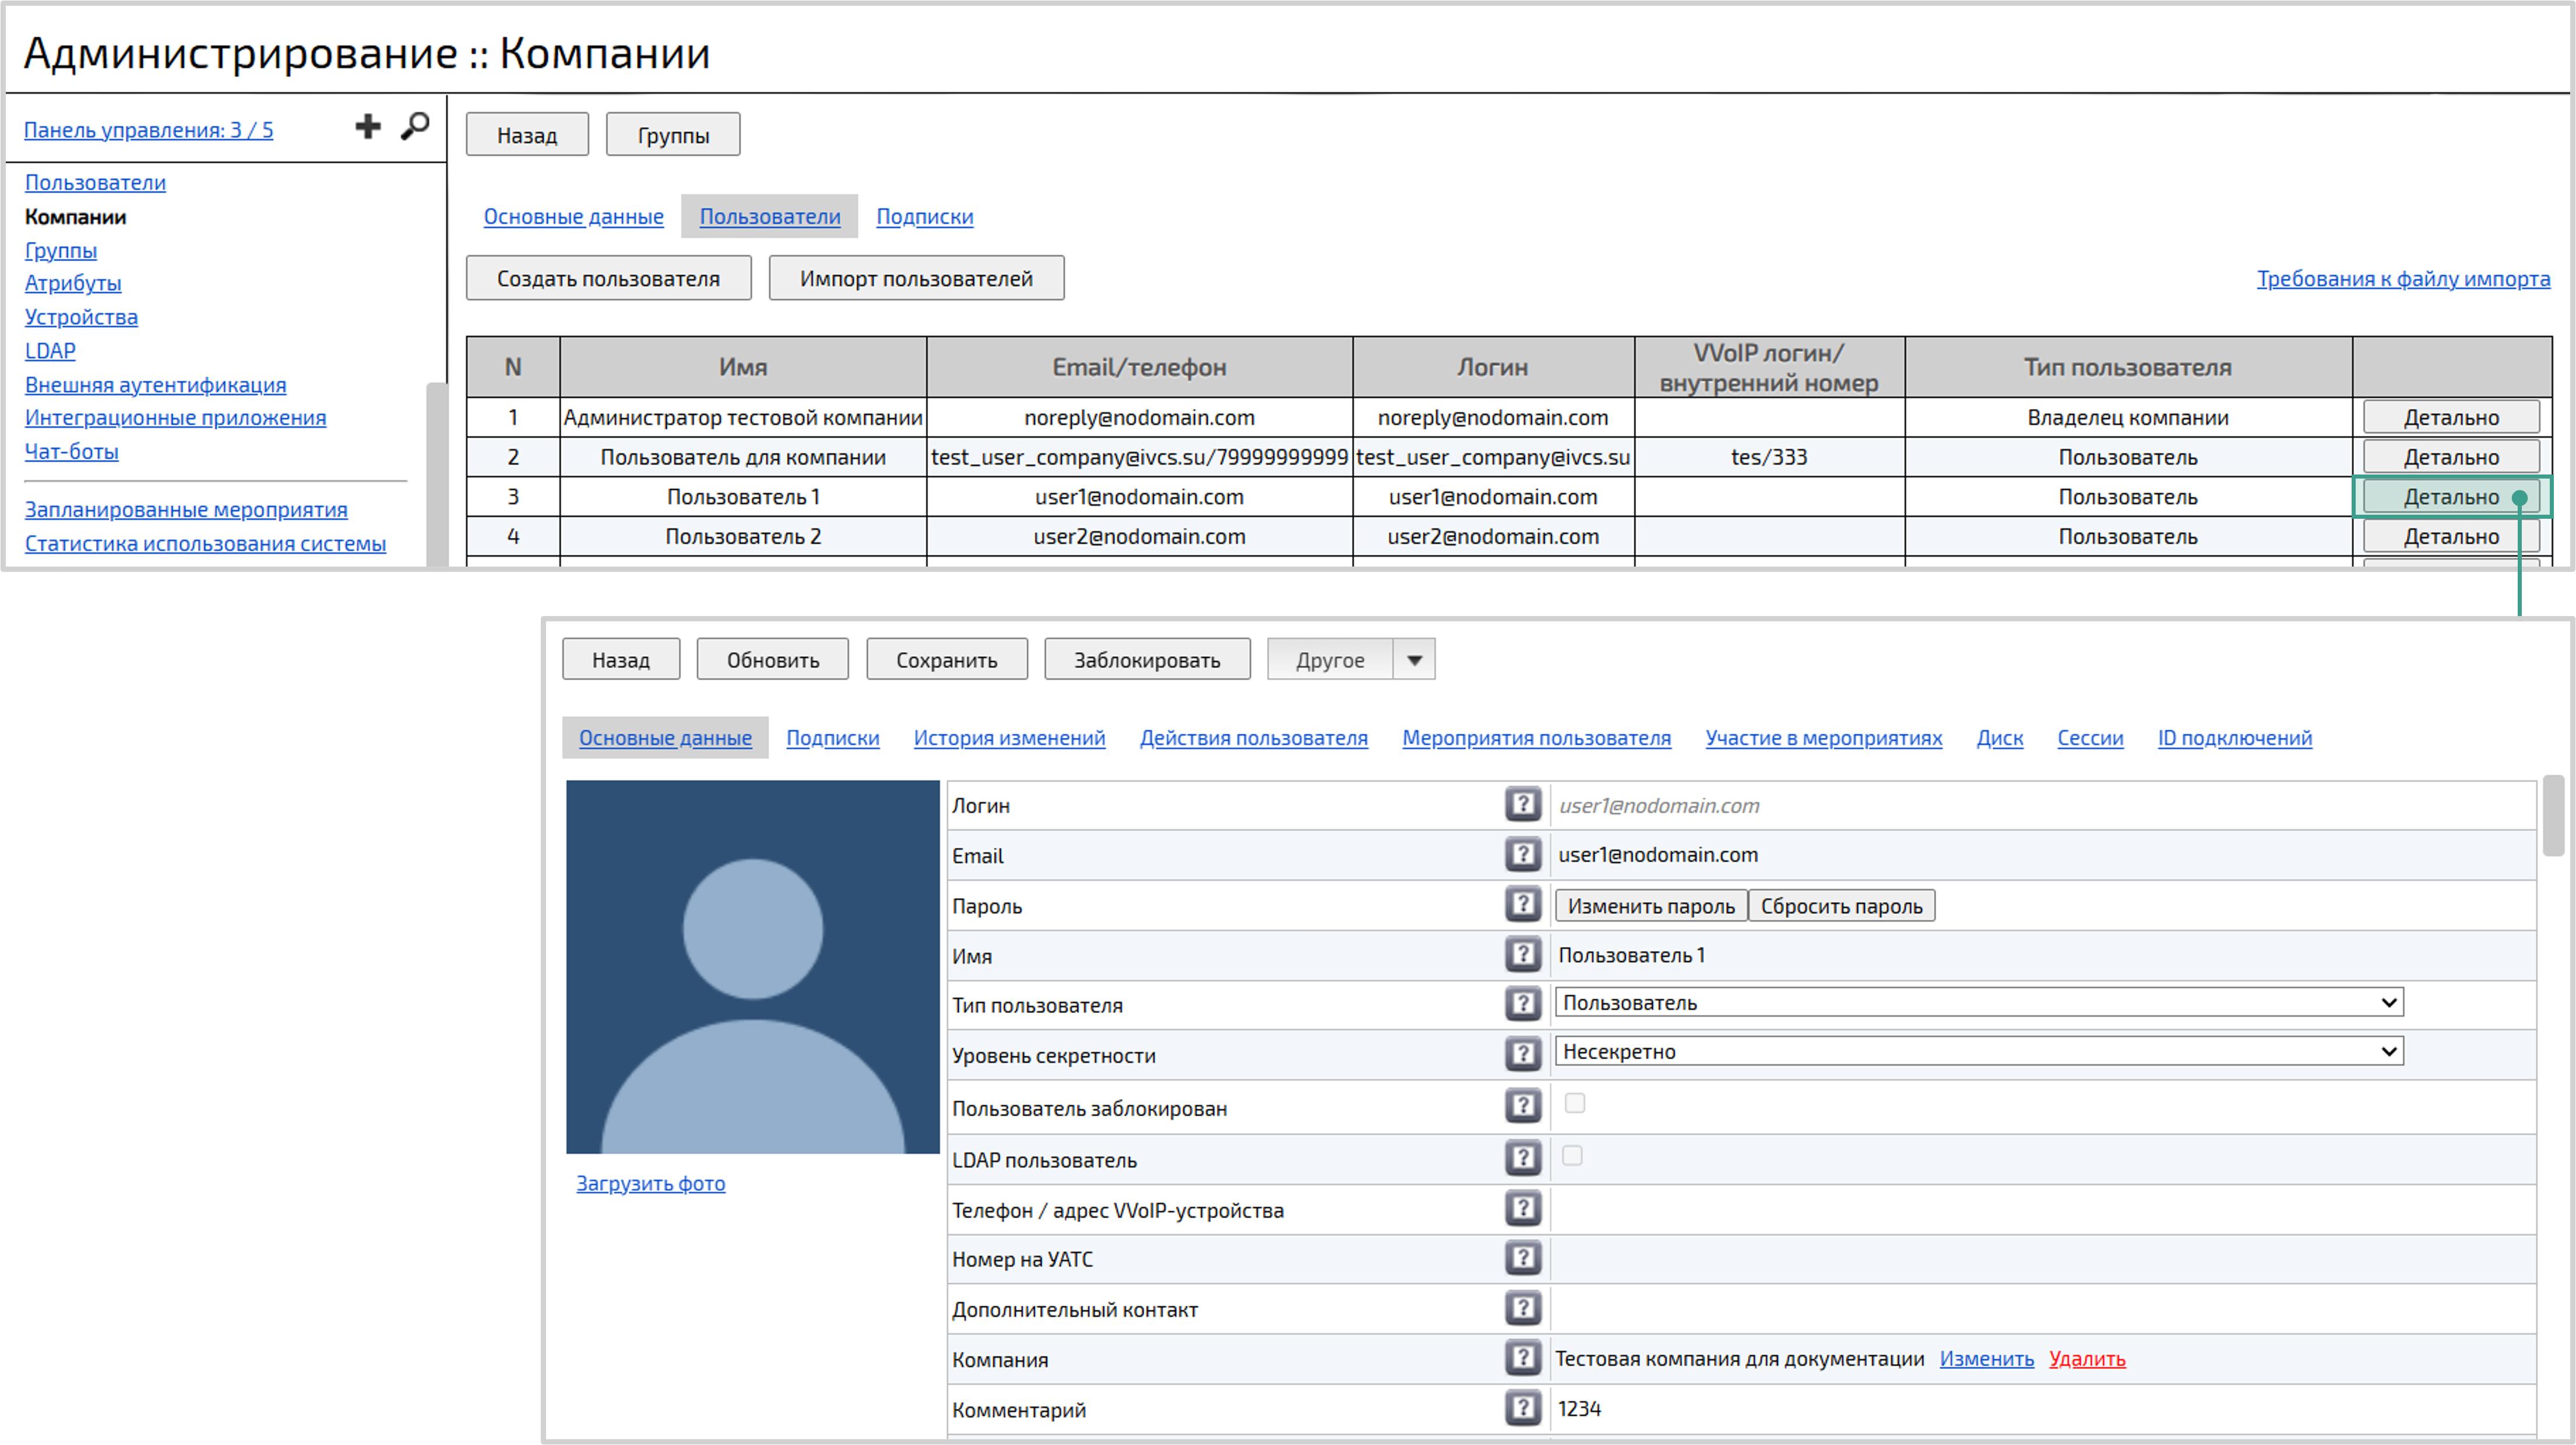Open help icon for Пароль field
Image resolution: width=2576 pixels, height=1445 pixels.
point(1522,904)
